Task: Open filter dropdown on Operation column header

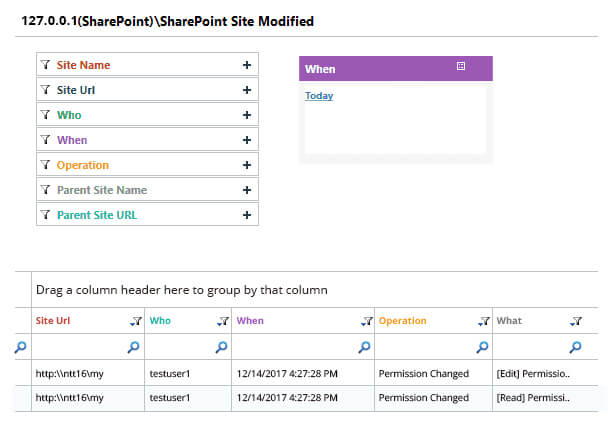Action: point(484,321)
